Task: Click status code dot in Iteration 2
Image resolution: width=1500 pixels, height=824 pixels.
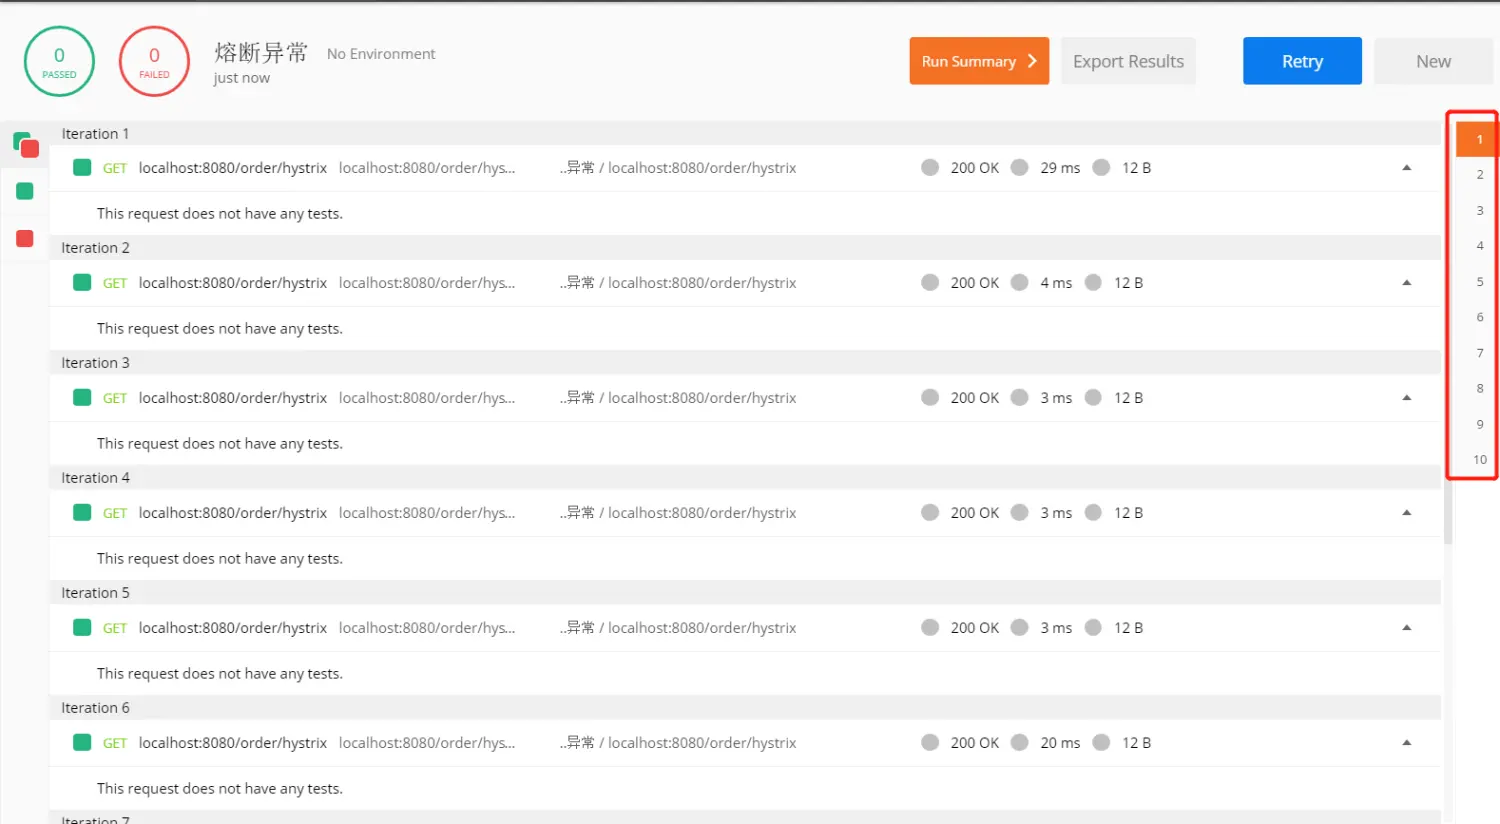Action: pos(930,283)
